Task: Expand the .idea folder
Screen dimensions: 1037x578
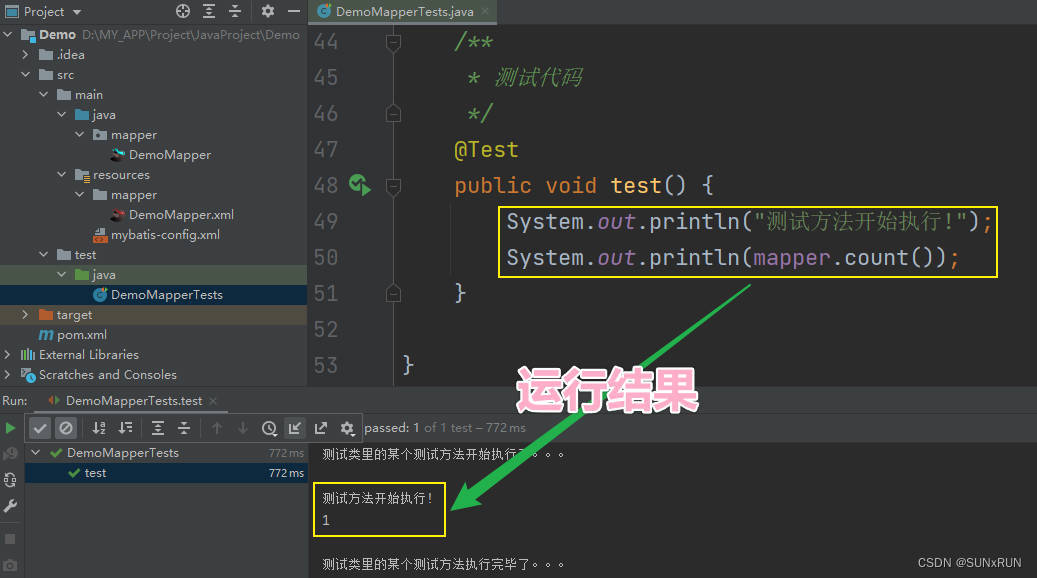Action: (x=26, y=54)
